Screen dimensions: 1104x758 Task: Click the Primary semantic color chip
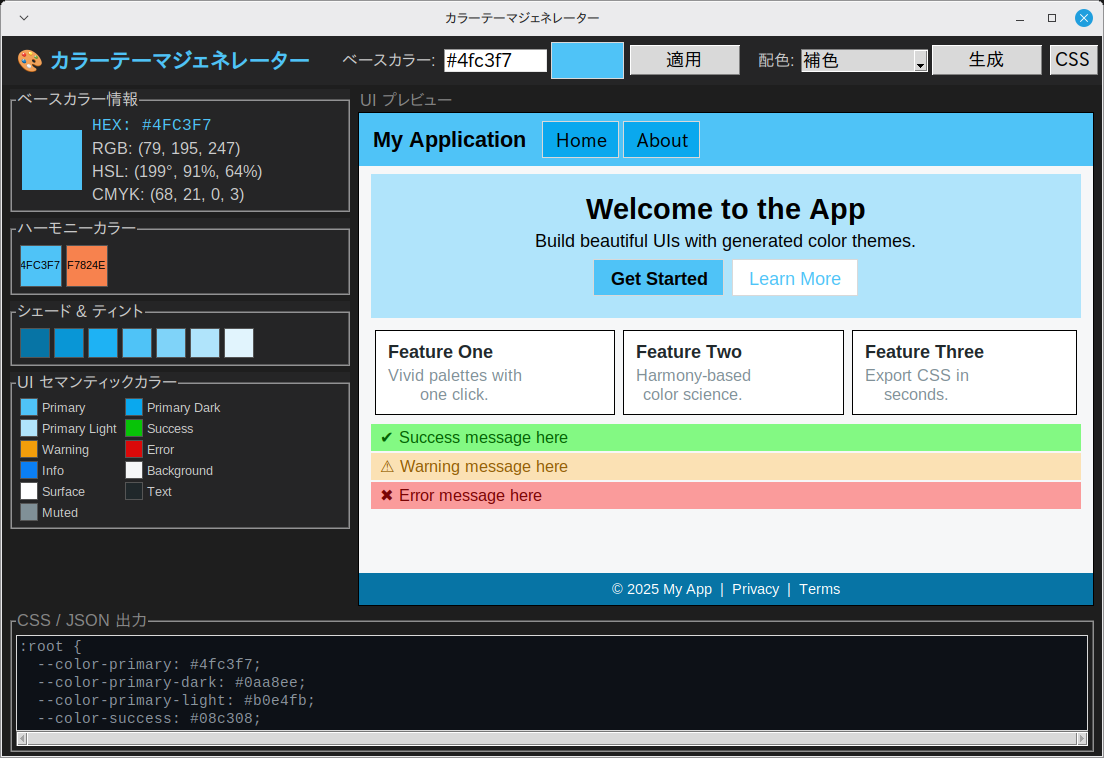tap(29, 408)
